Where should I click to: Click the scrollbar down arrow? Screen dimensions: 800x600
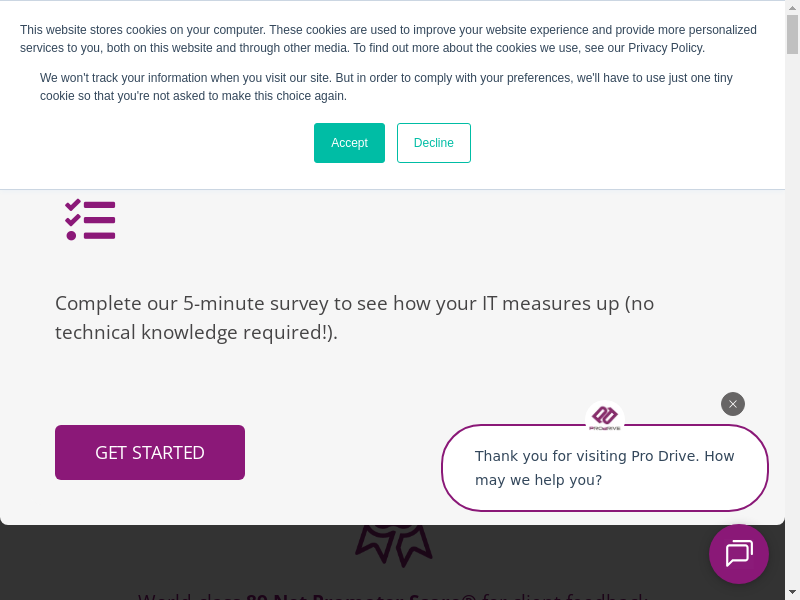pos(792,592)
